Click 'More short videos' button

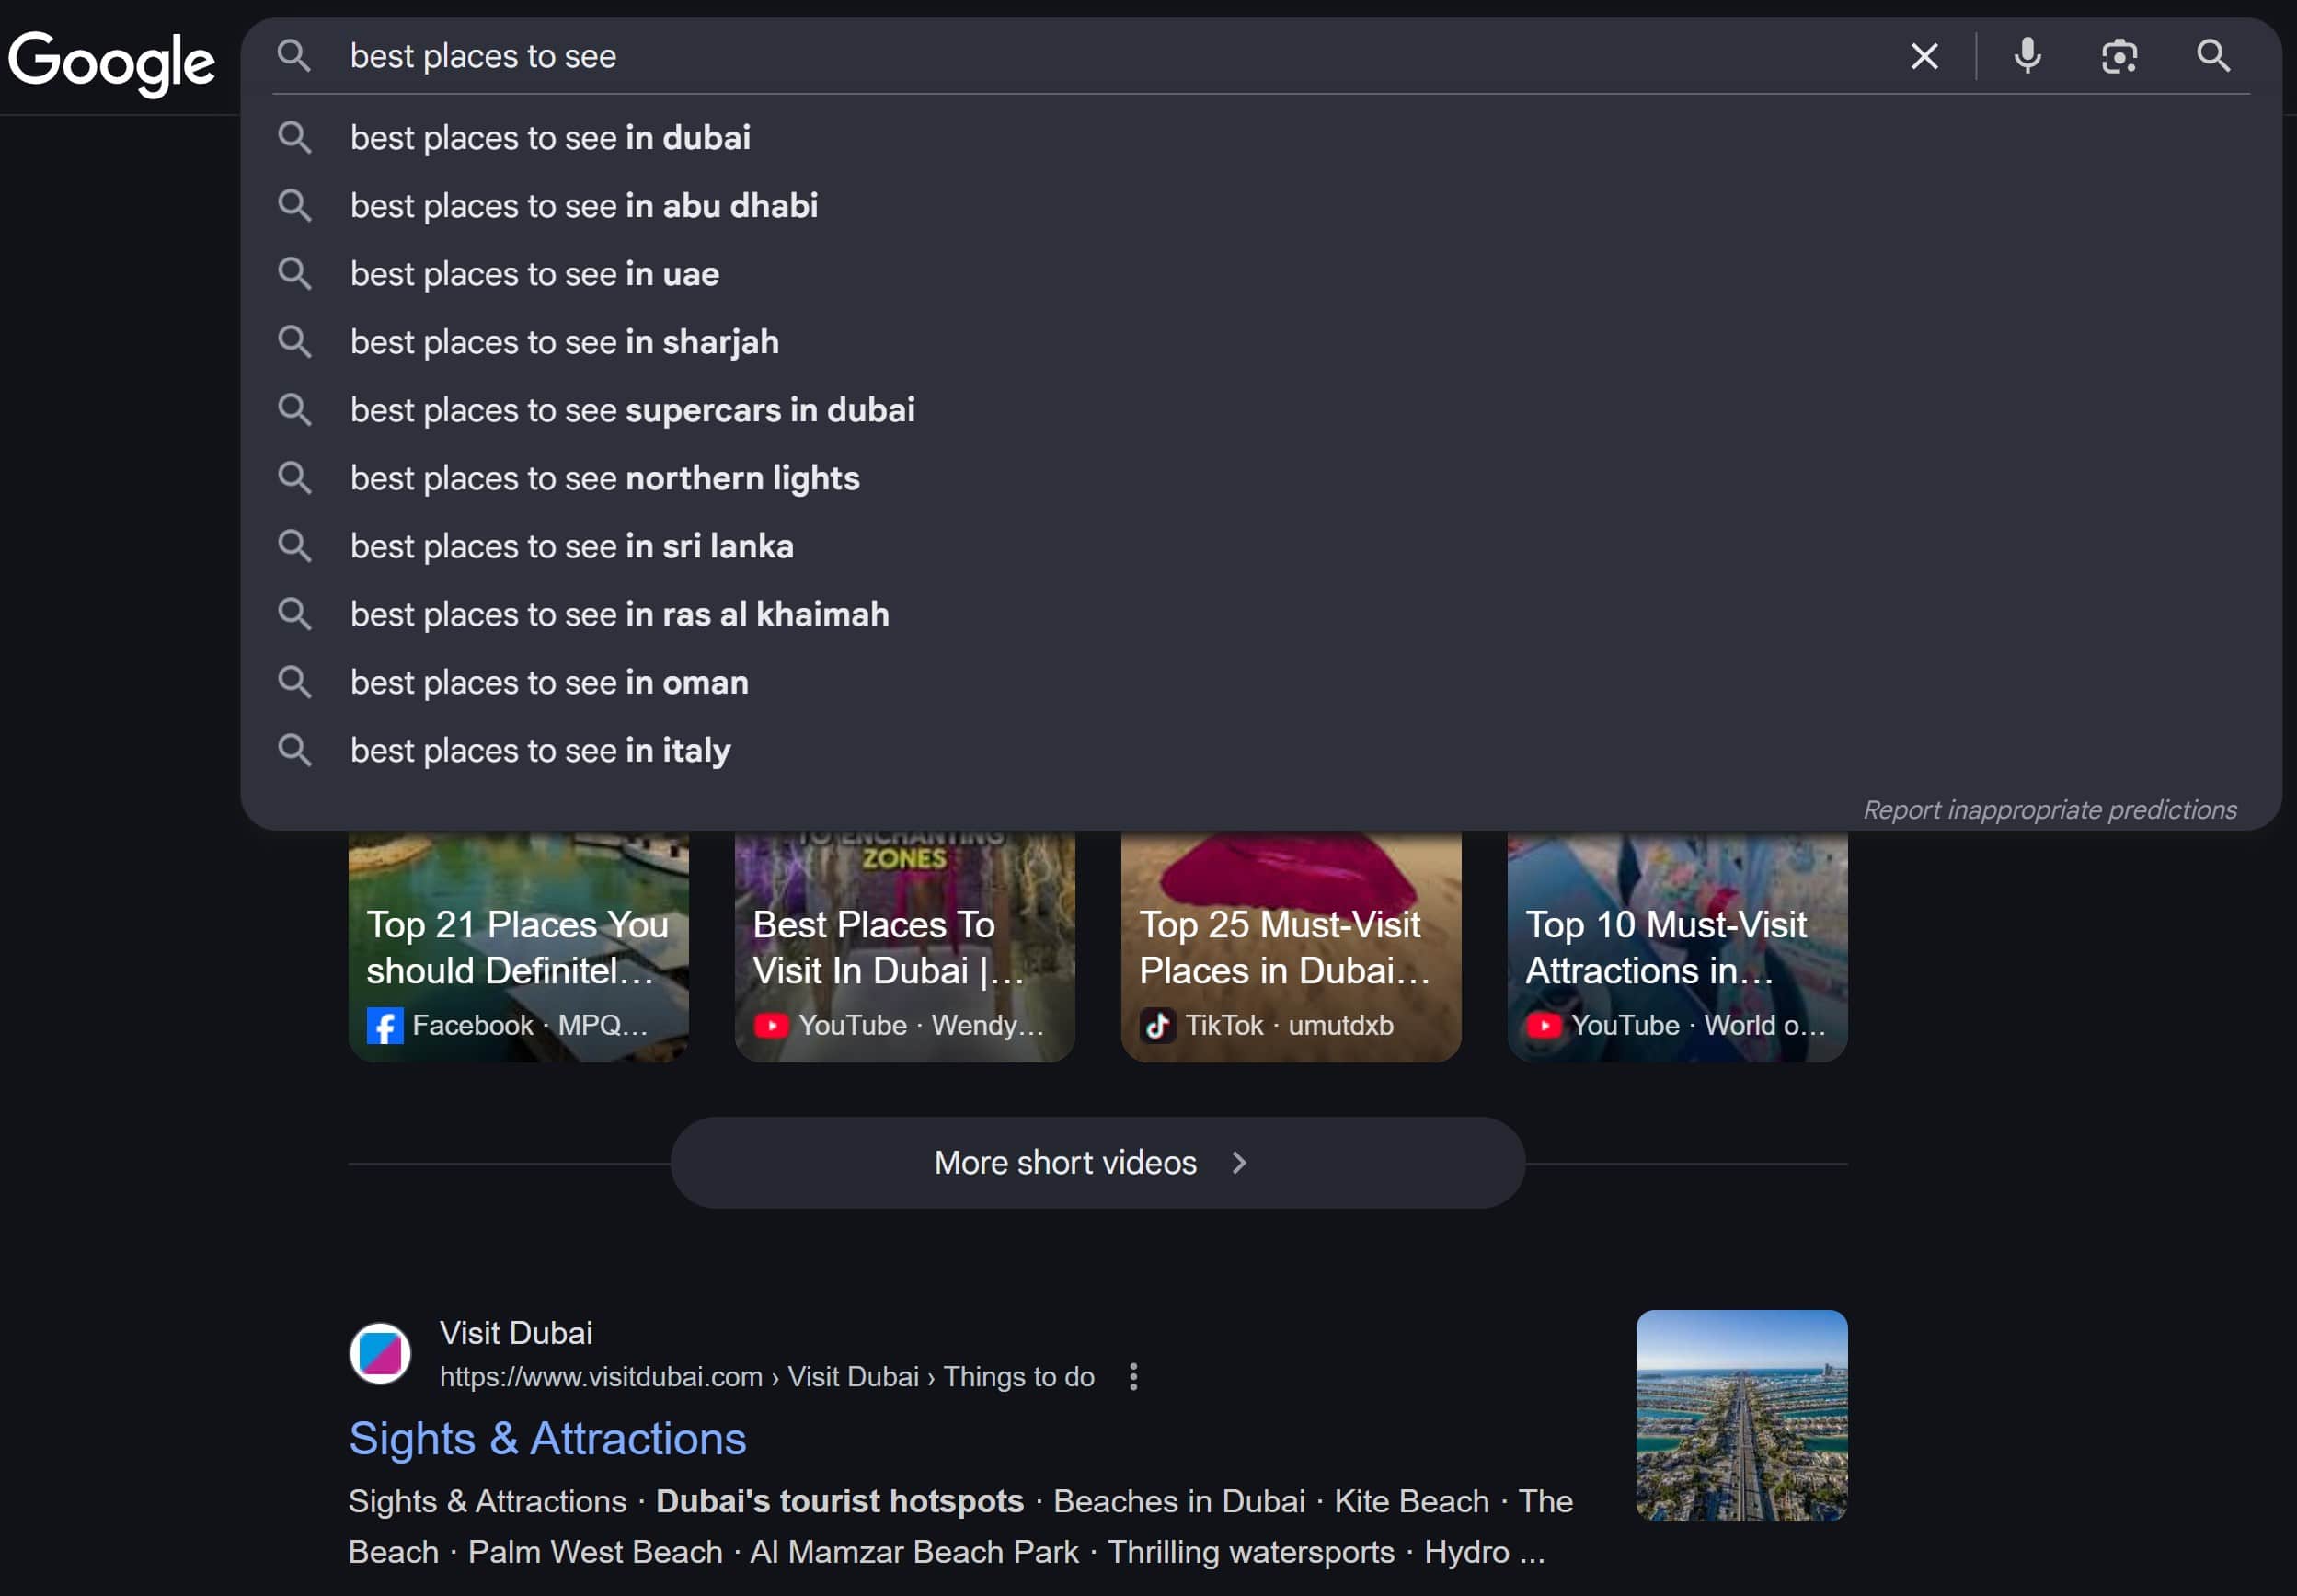point(1097,1162)
